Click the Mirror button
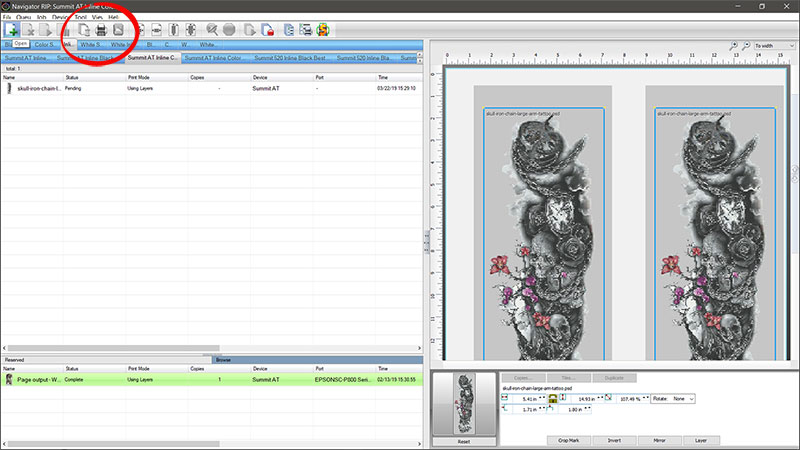Screen dimensions: 800x450 [x=659, y=440]
